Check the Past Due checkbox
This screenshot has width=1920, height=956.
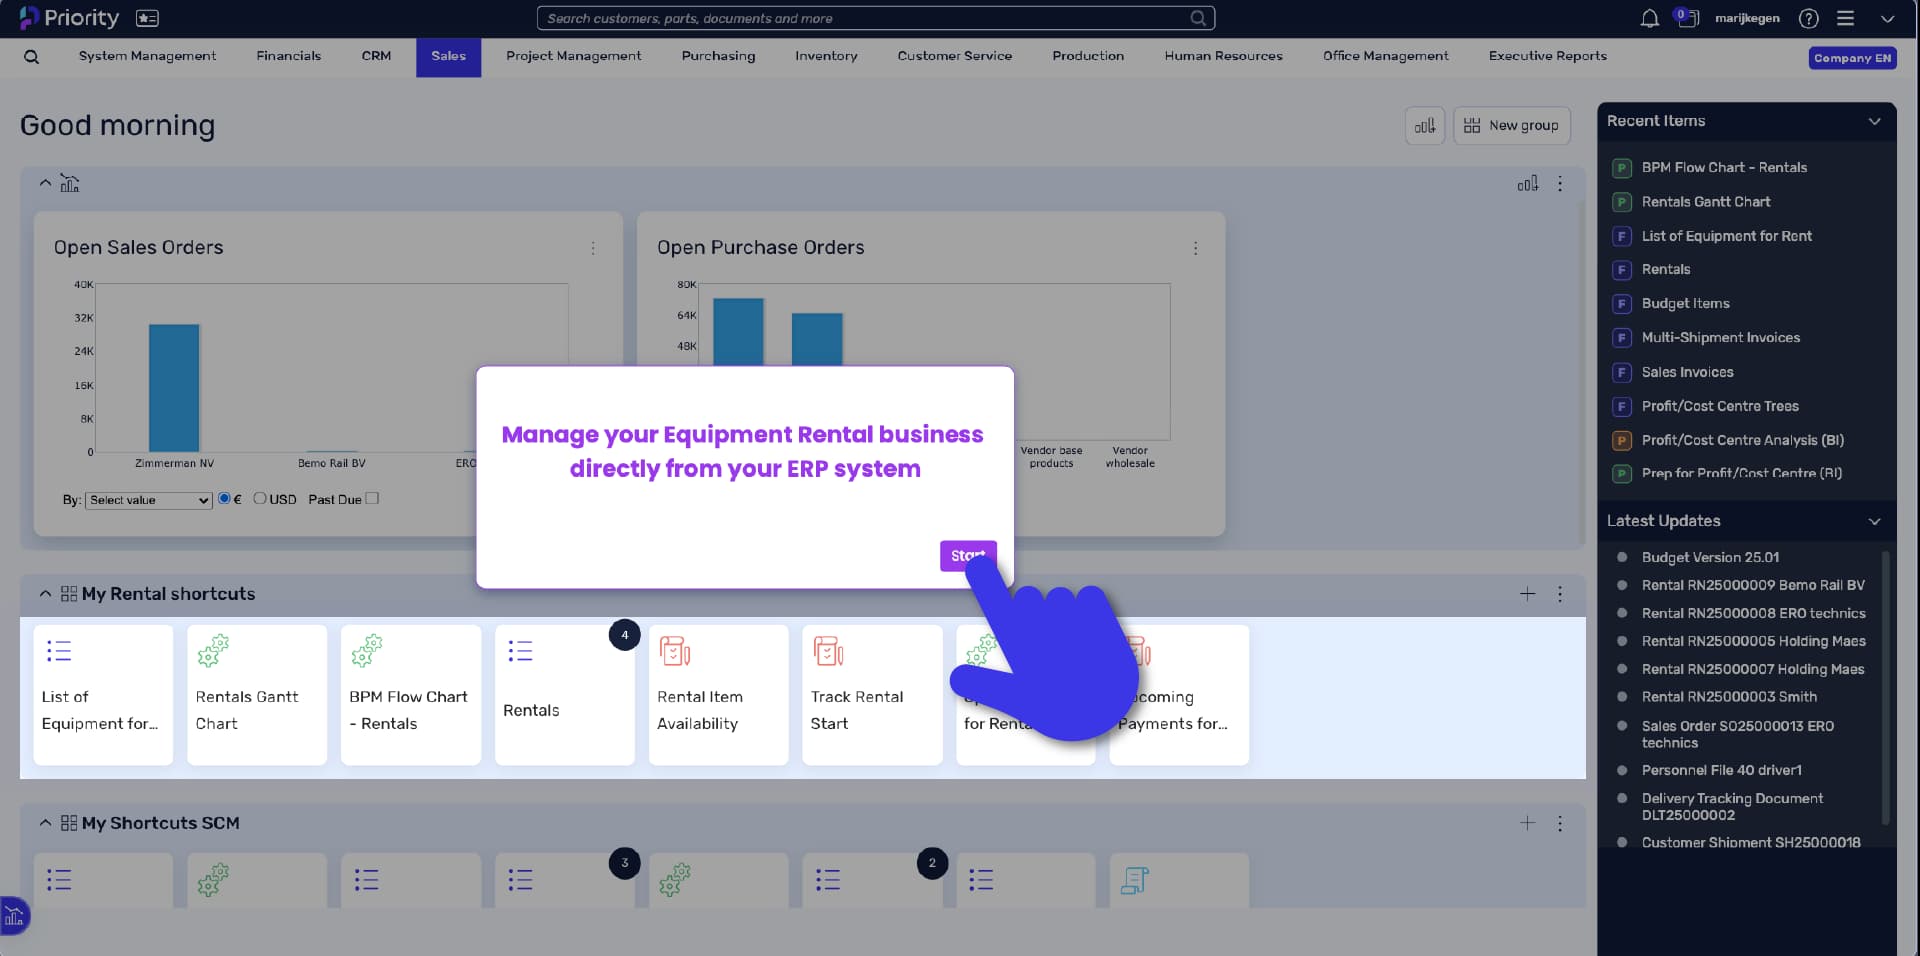(372, 498)
